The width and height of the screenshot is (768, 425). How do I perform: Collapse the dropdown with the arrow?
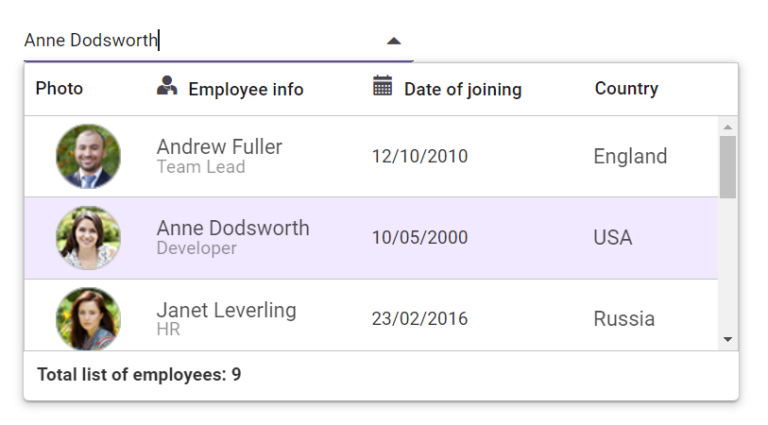tap(394, 41)
